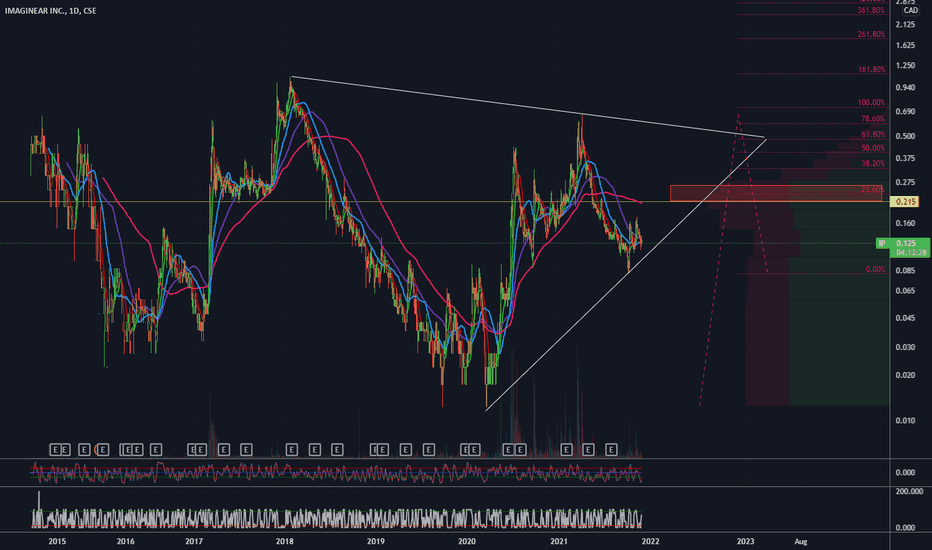Open the last earnings E marker before 2022
932x550 pixels.
611,450
